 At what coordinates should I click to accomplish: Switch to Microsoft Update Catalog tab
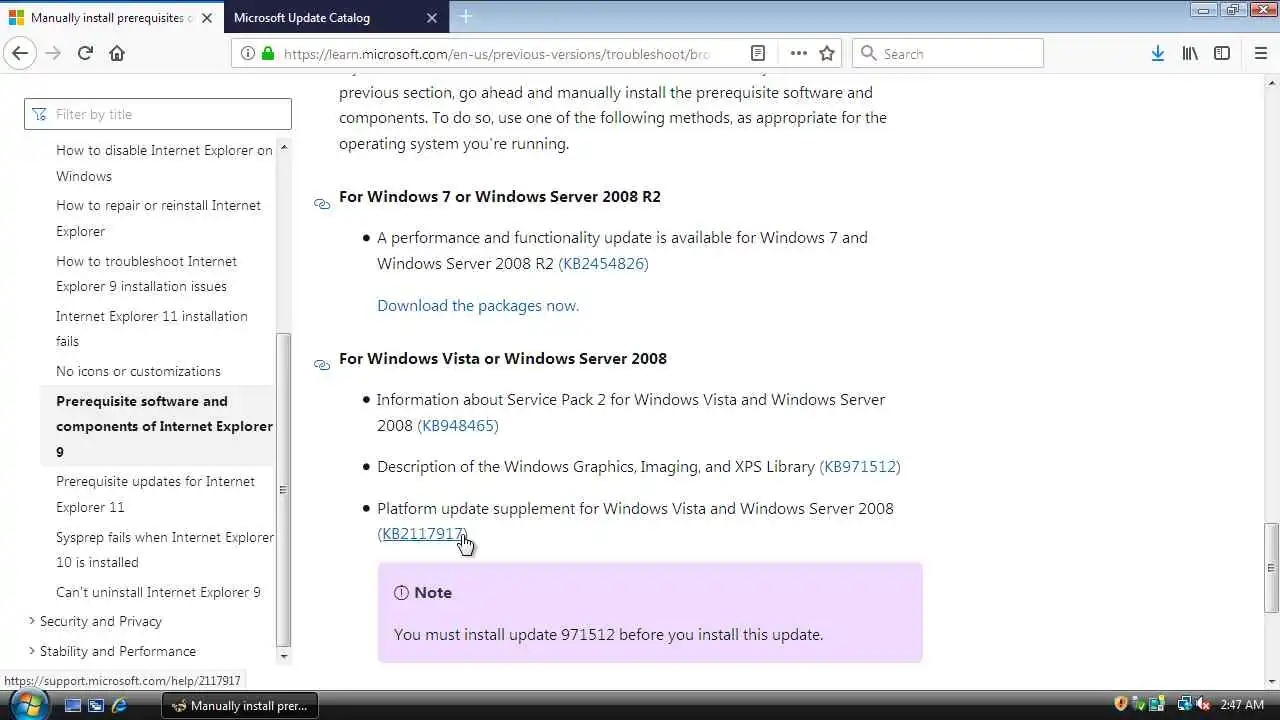[335, 18]
